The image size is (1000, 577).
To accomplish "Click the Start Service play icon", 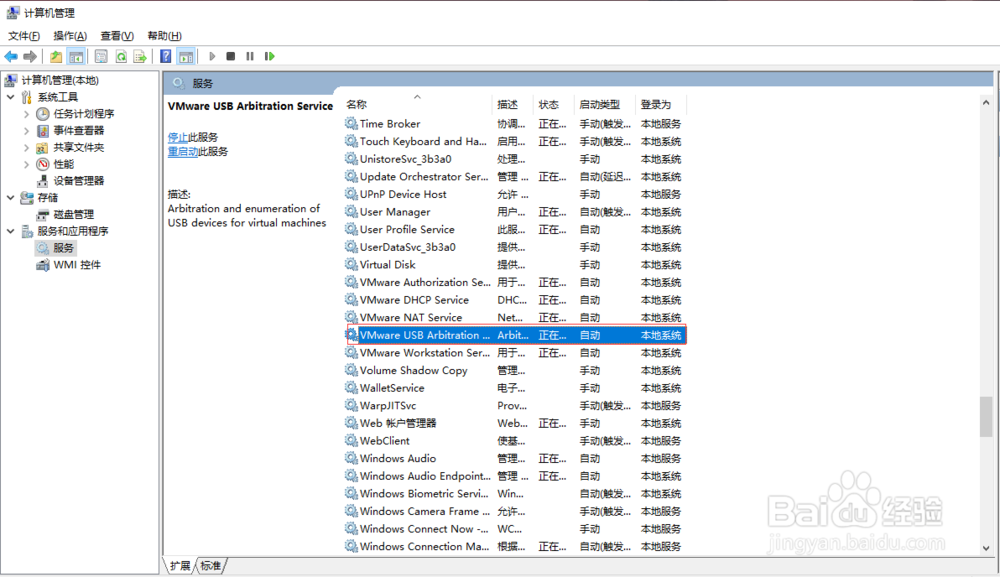I will [x=212, y=57].
